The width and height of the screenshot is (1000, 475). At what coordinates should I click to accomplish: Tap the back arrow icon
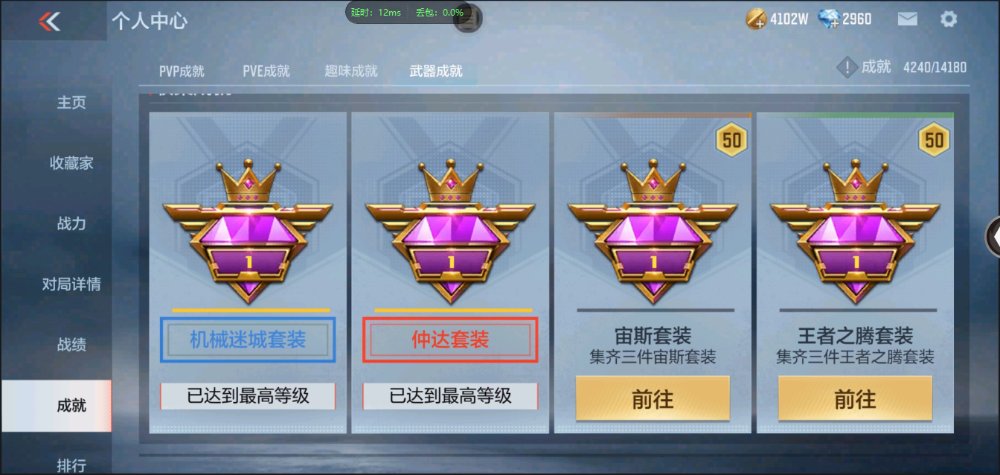tap(49, 21)
